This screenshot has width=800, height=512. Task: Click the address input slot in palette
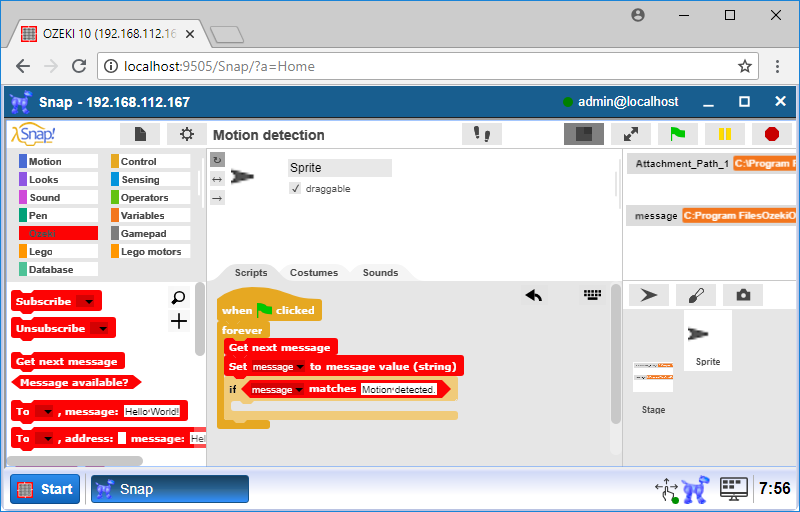pos(122,439)
